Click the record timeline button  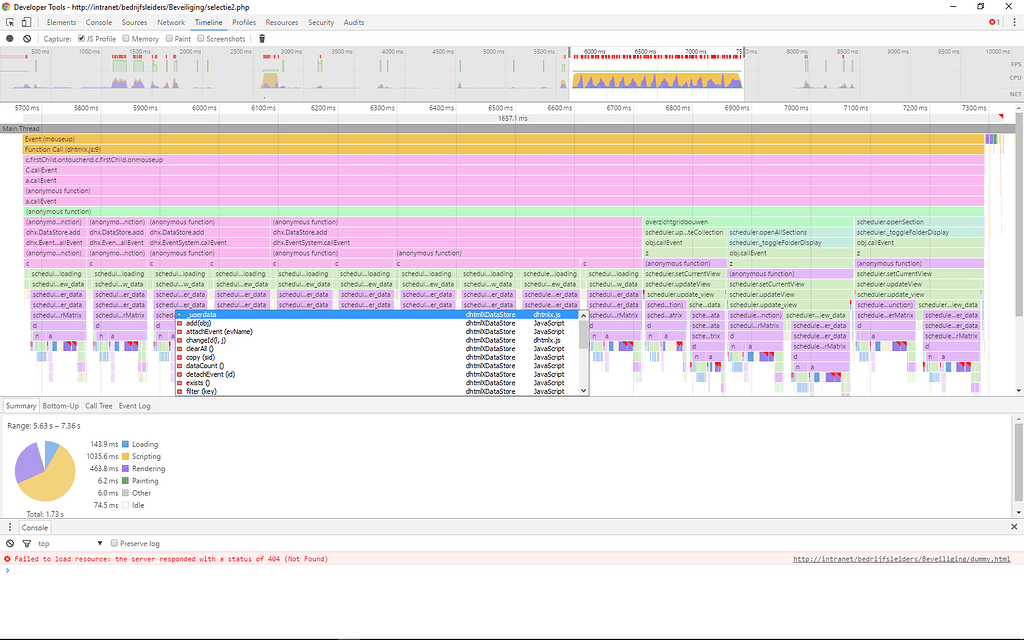(x=10, y=39)
